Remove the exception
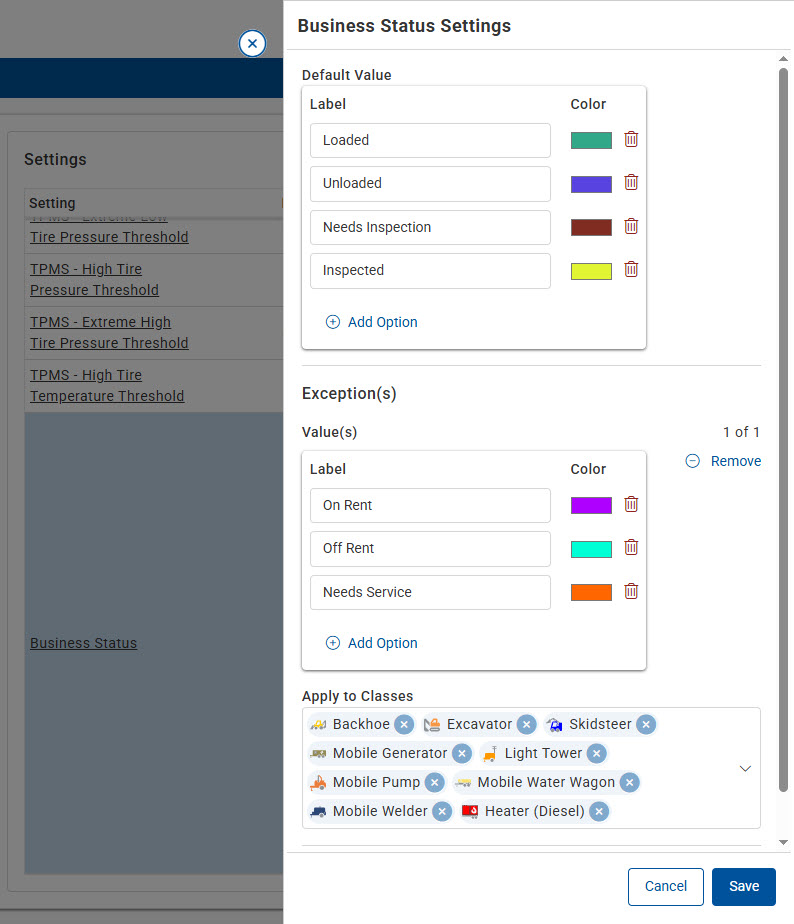 723,461
